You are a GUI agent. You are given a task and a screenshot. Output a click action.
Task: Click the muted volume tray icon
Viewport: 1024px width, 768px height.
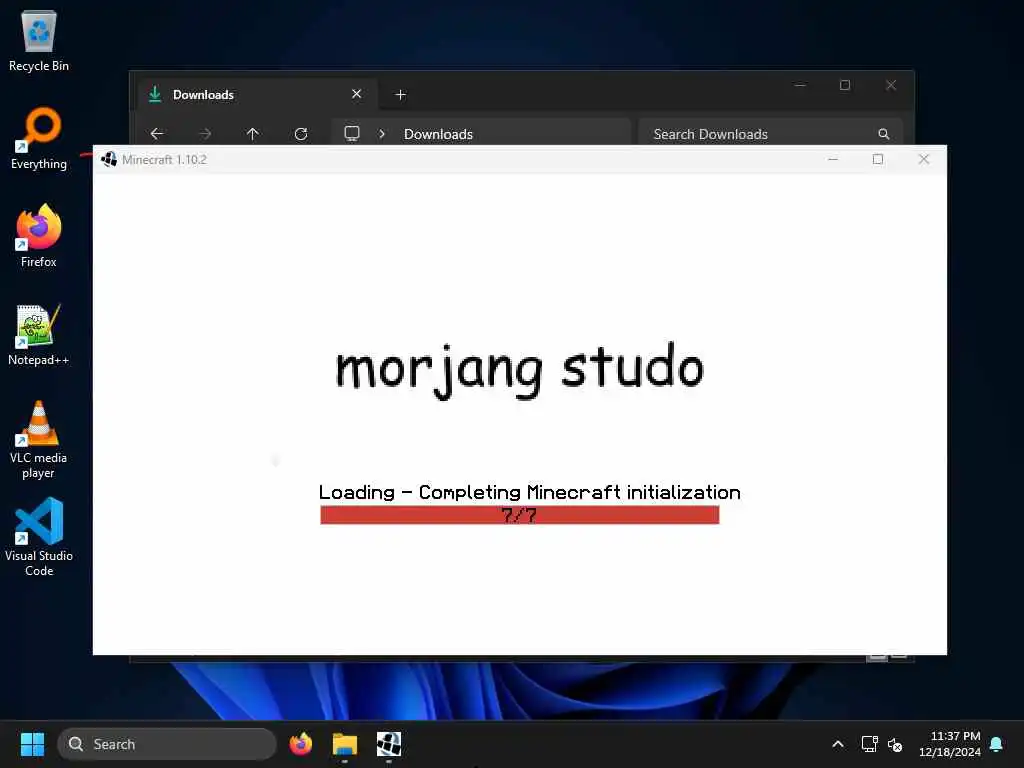tap(895, 744)
